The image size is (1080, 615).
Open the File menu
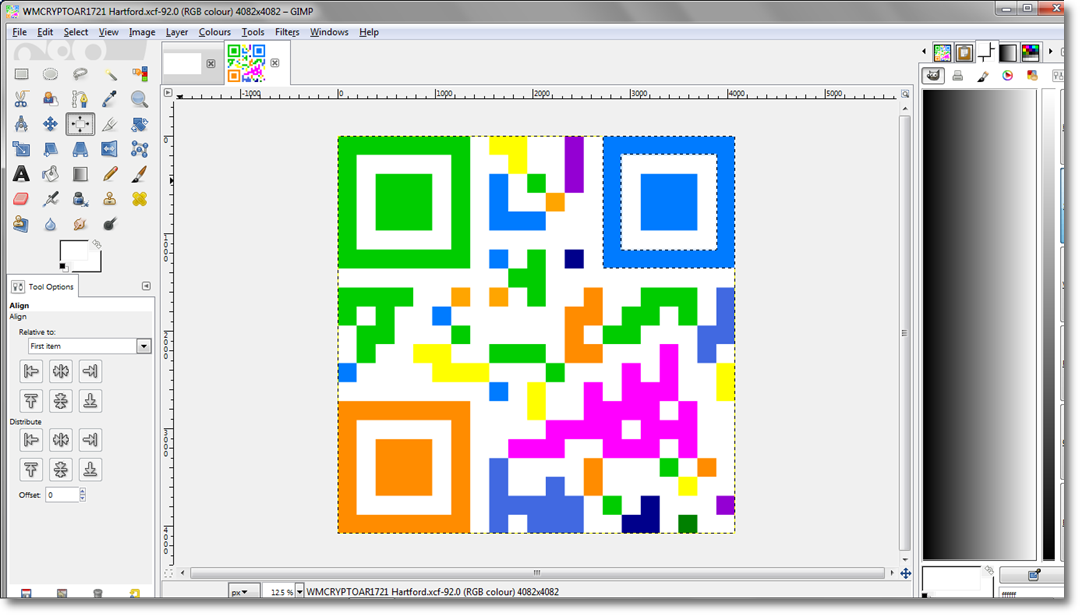coord(19,32)
